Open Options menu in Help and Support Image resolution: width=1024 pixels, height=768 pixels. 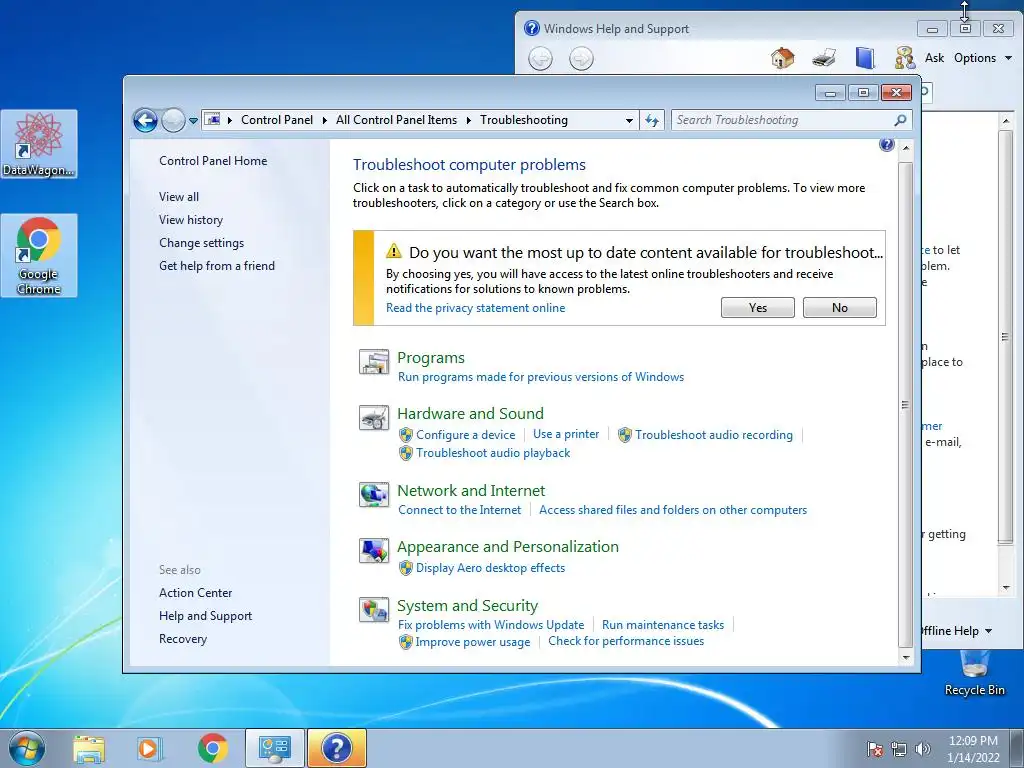point(982,58)
